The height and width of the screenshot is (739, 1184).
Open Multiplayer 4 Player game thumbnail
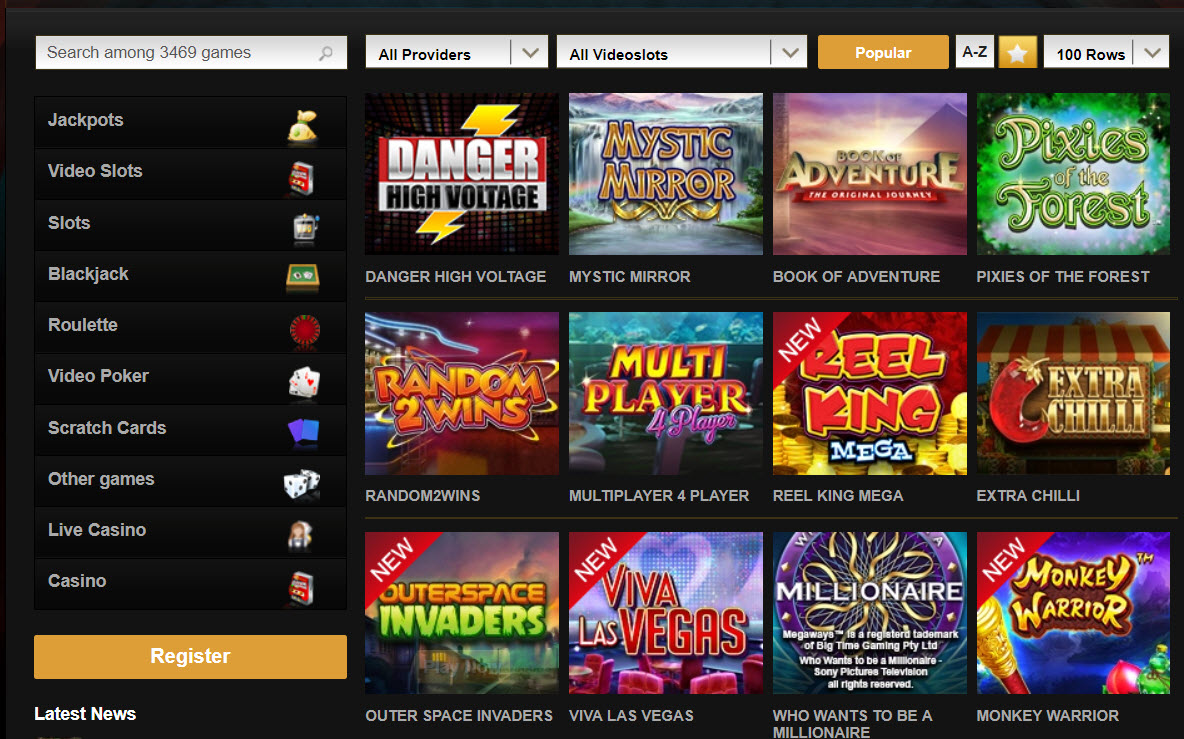click(x=665, y=393)
